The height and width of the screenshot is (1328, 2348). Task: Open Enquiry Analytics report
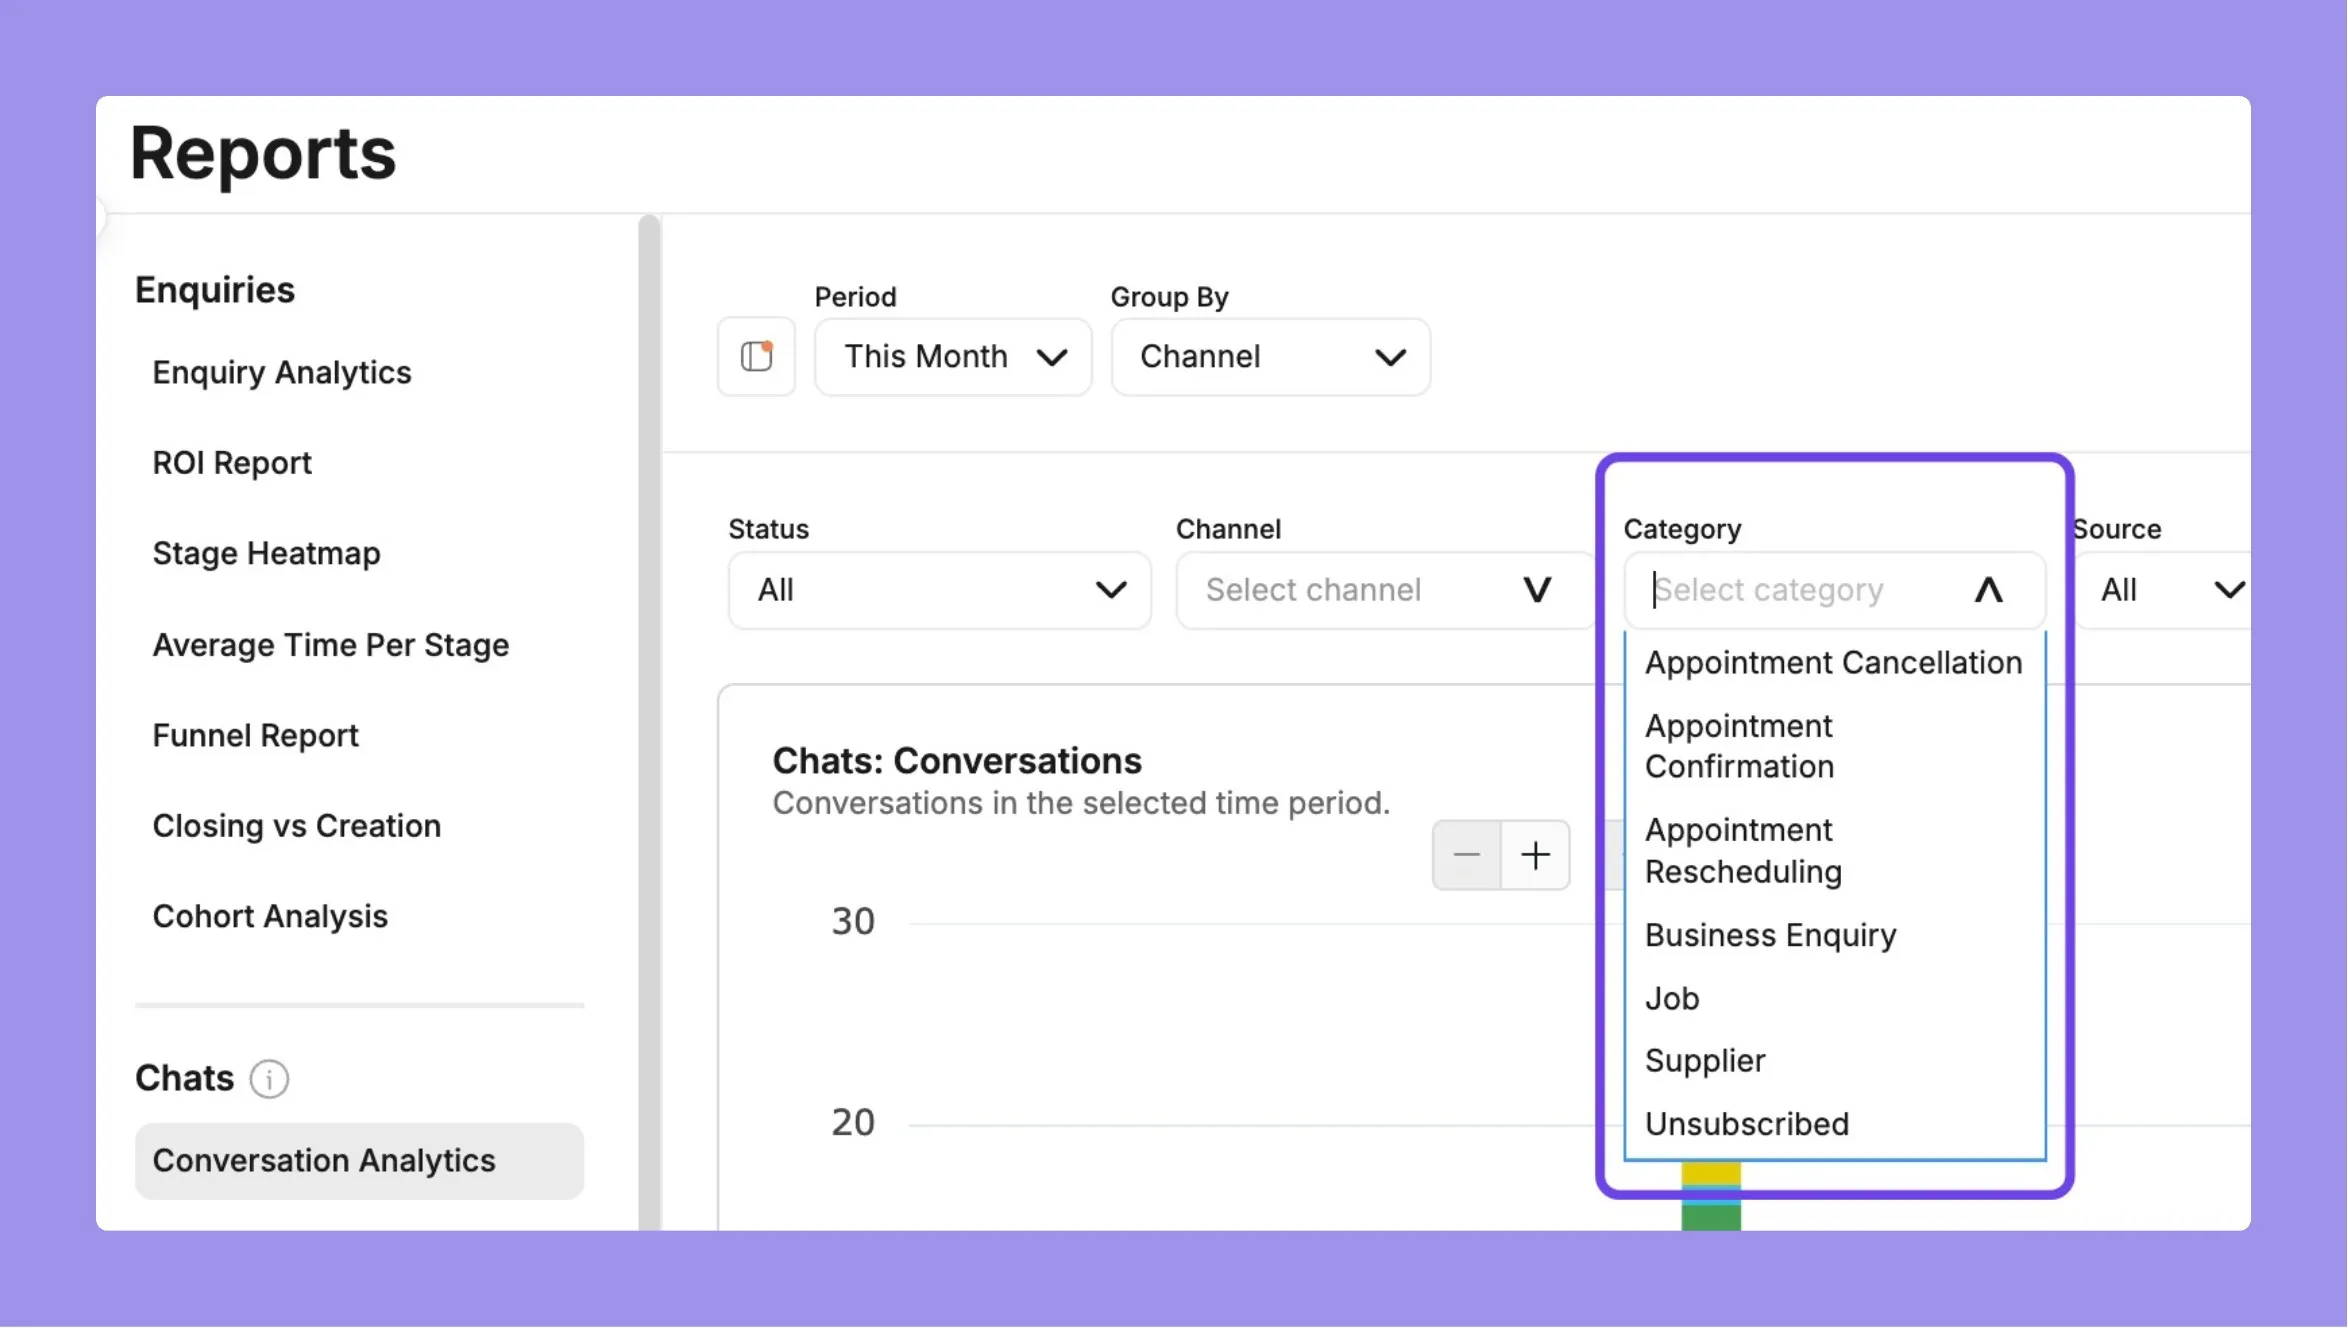(282, 373)
